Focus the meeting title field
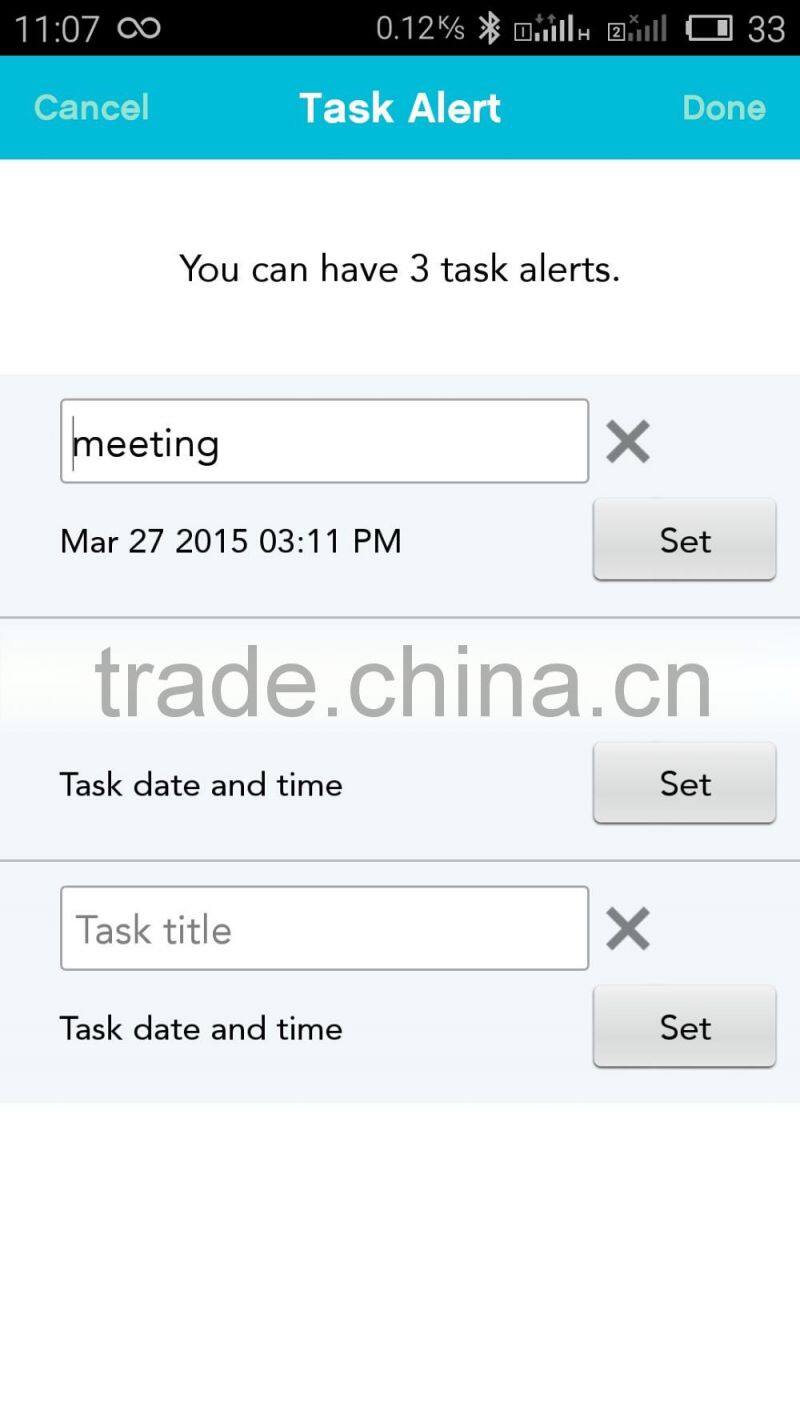800x1423 pixels. pos(324,441)
